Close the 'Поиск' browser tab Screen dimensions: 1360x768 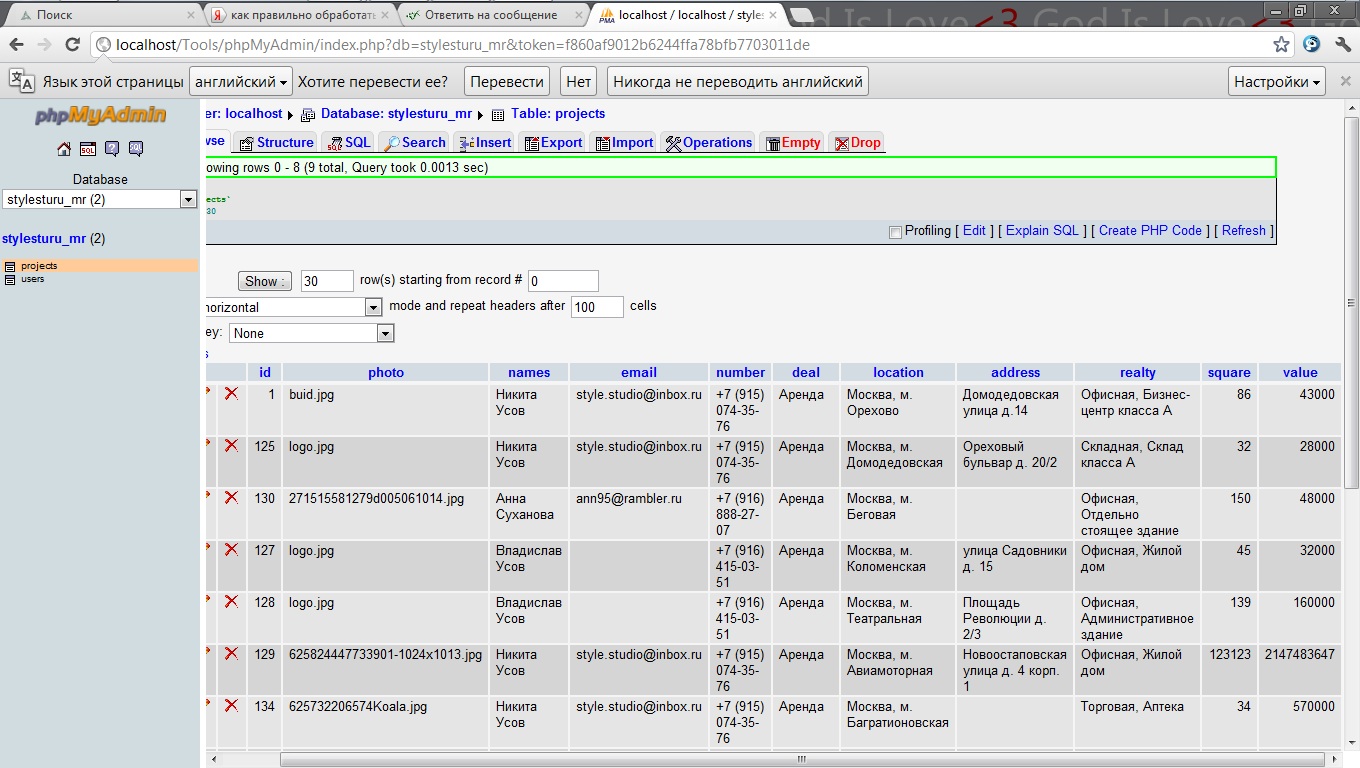point(191,15)
